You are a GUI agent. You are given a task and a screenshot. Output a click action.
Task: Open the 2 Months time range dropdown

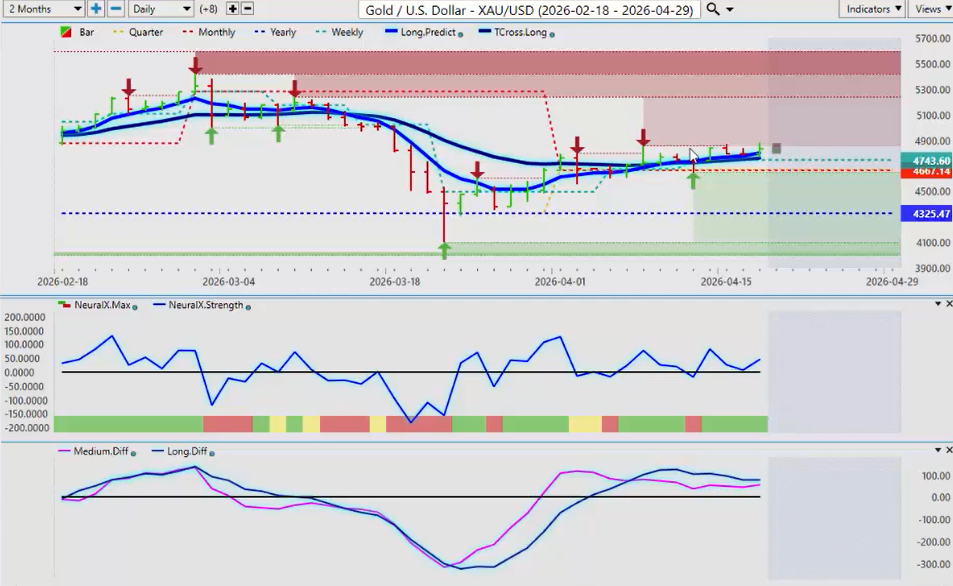click(43, 9)
